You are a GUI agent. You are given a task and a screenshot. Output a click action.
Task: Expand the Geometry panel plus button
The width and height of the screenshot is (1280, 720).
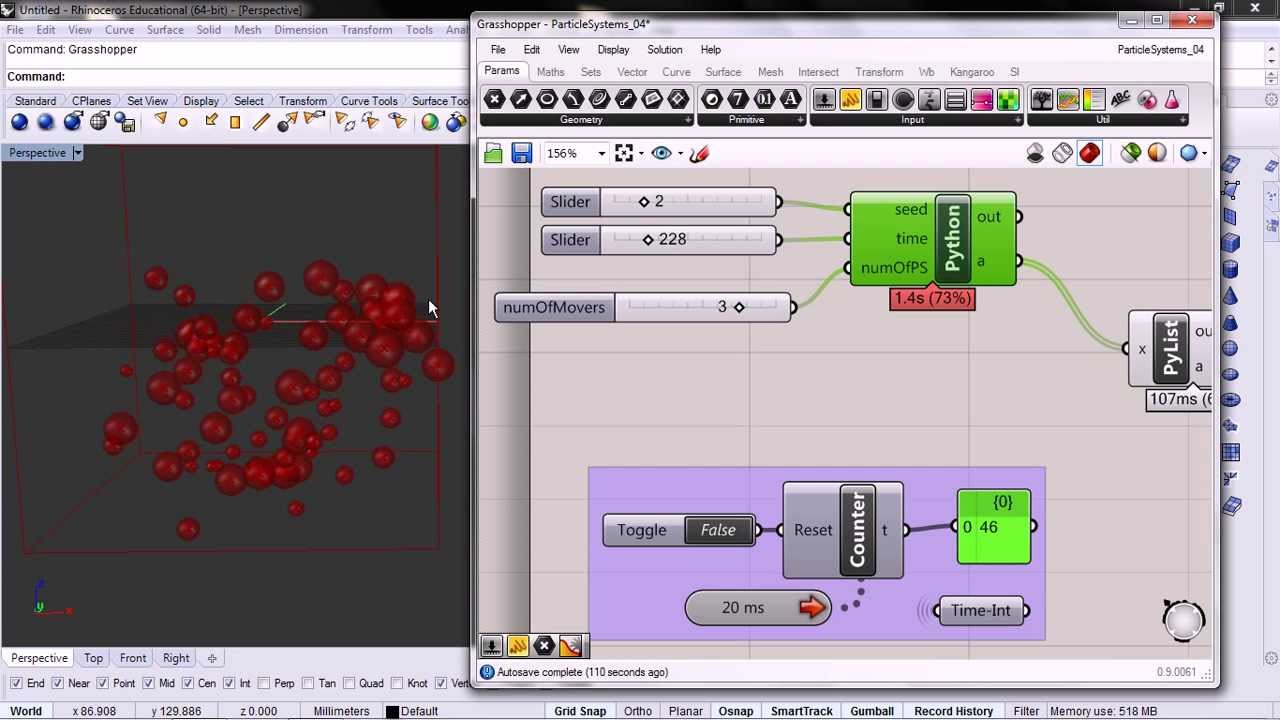[688, 120]
